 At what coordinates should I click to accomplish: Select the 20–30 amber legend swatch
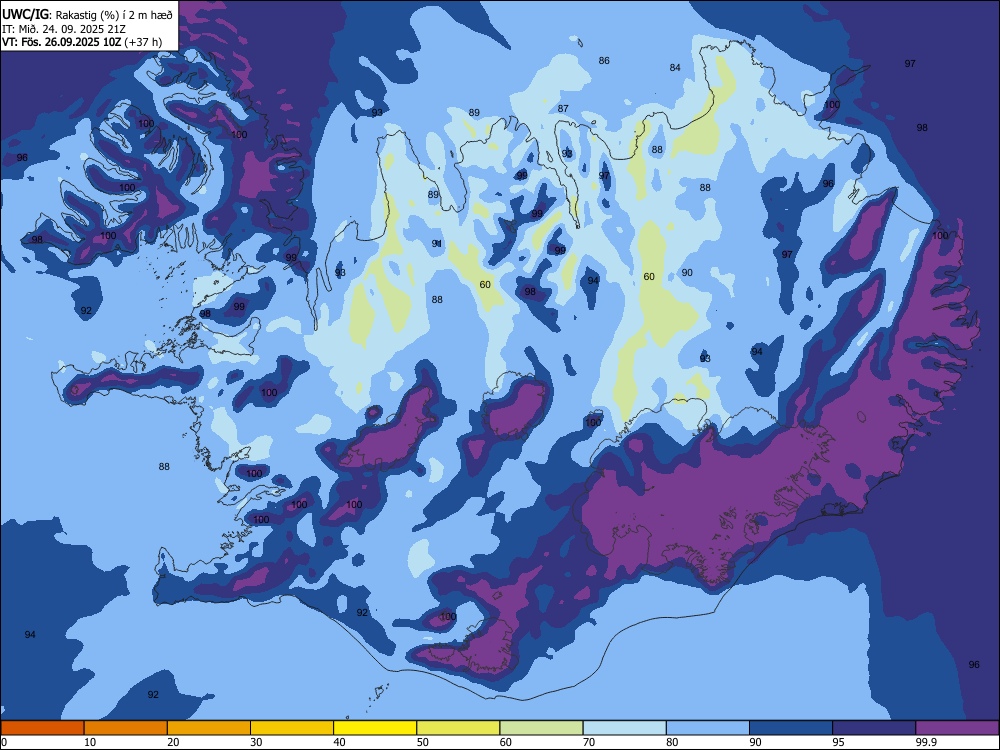coord(209,728)
